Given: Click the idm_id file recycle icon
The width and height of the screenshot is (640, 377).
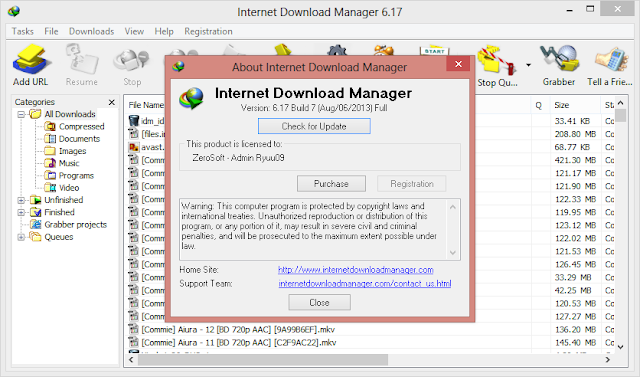Looking at the screenshot, I should tap(133, 120).
